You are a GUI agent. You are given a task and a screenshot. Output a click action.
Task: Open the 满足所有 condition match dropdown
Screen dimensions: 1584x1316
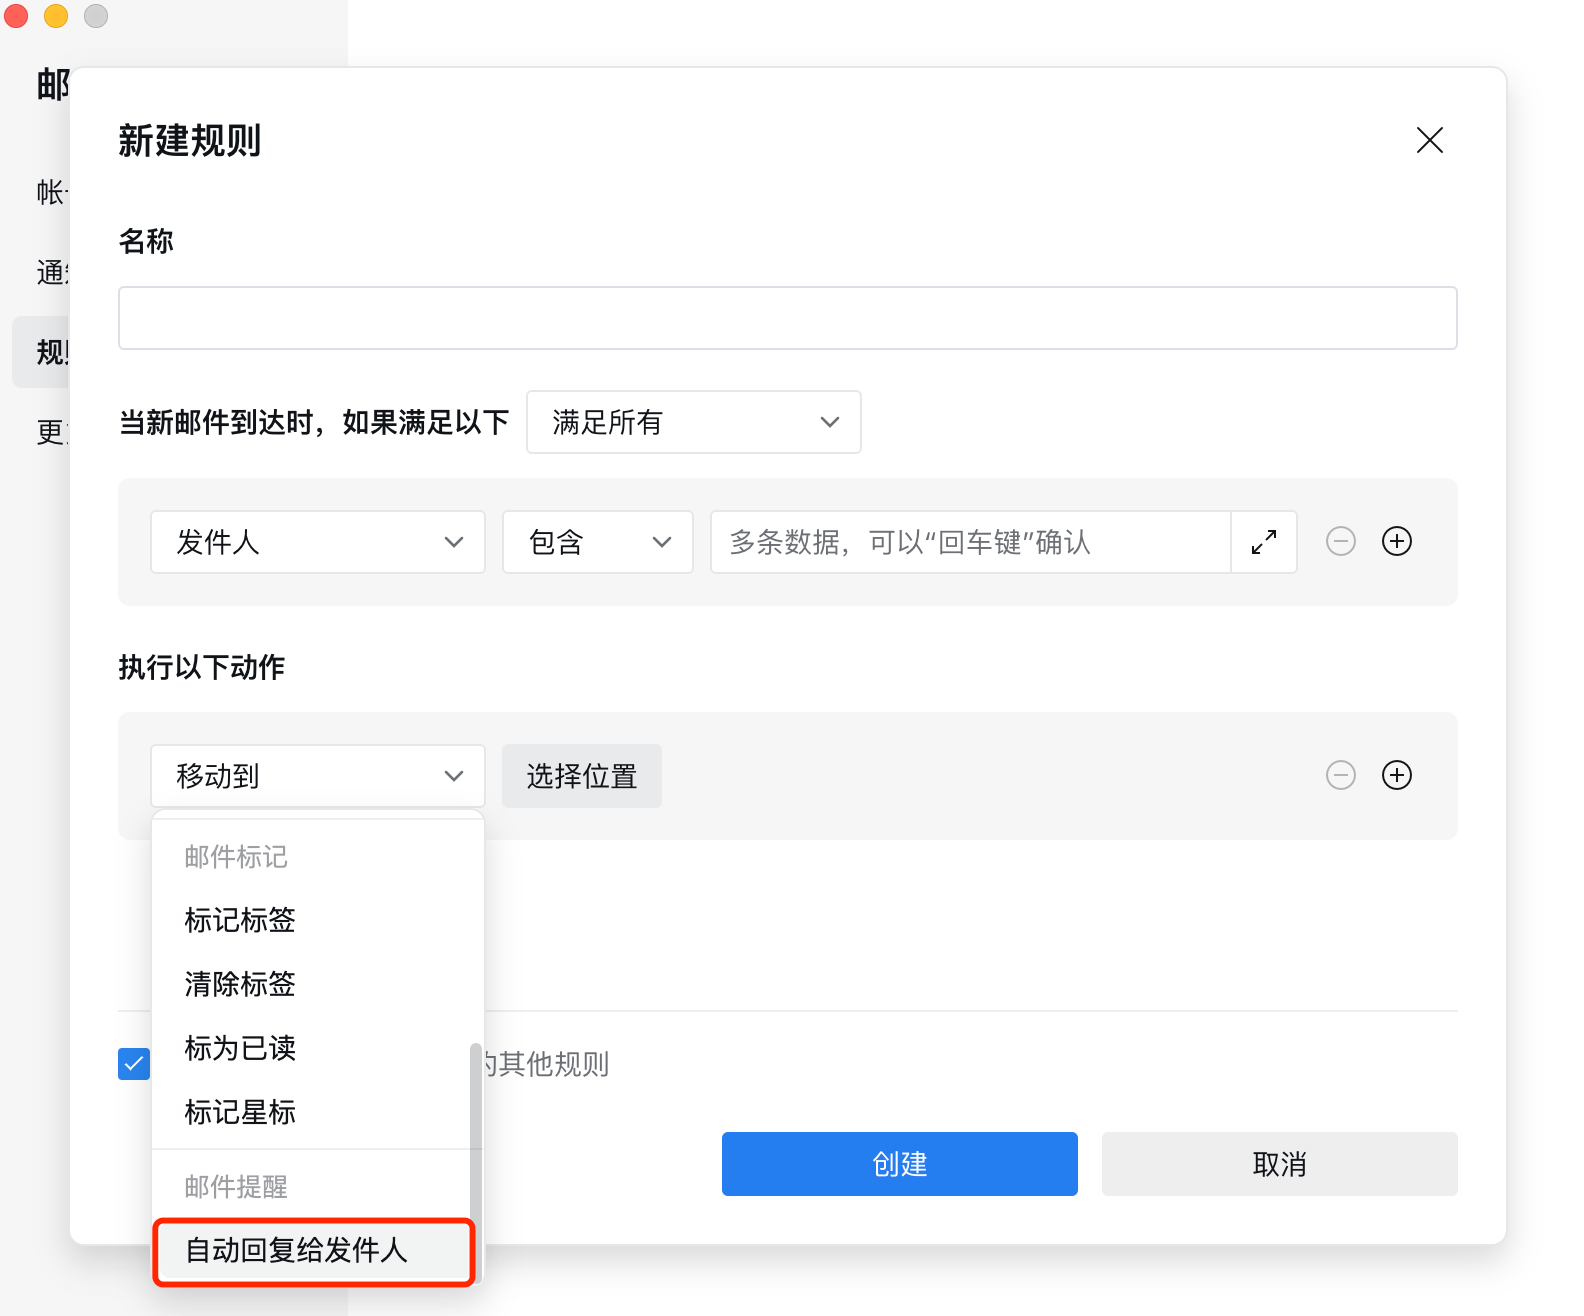tap(693, 422)
